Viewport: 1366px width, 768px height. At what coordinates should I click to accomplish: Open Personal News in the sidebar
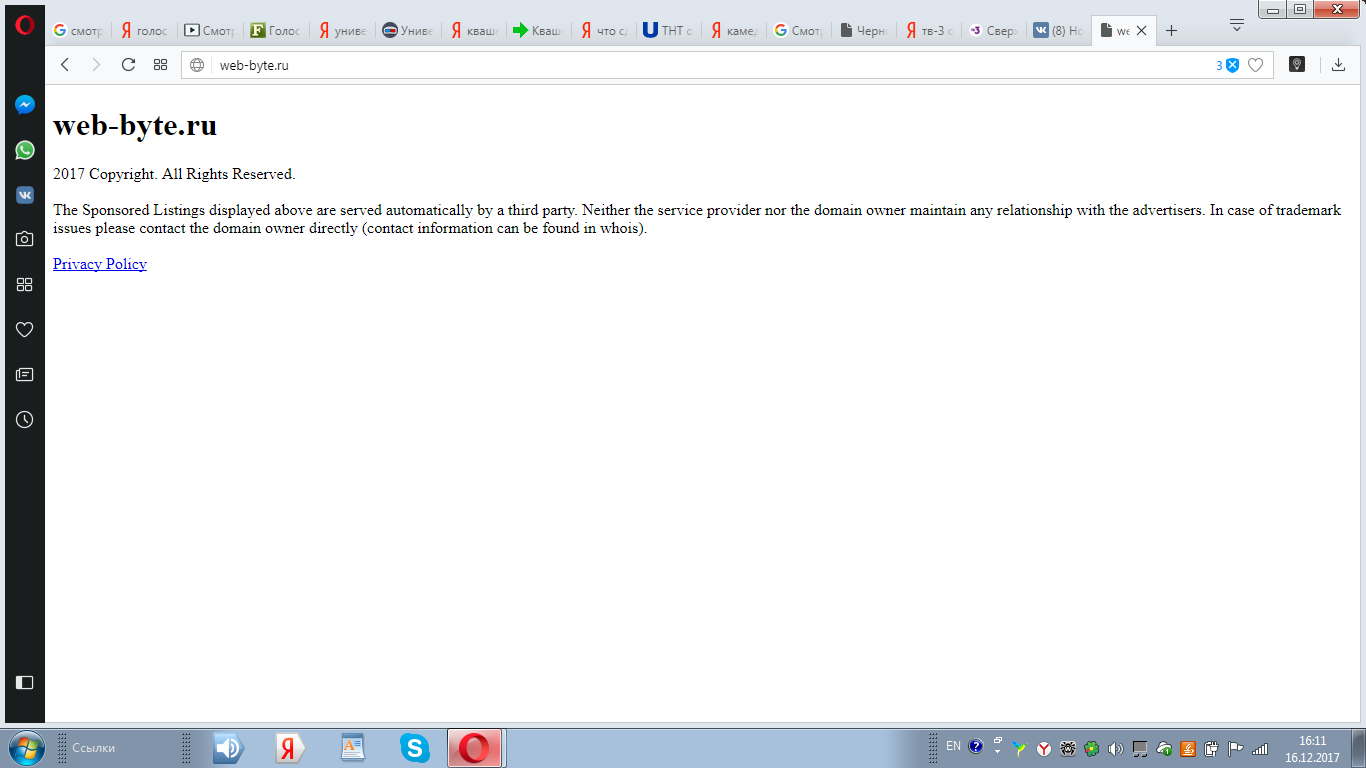[x=25, y=375]
